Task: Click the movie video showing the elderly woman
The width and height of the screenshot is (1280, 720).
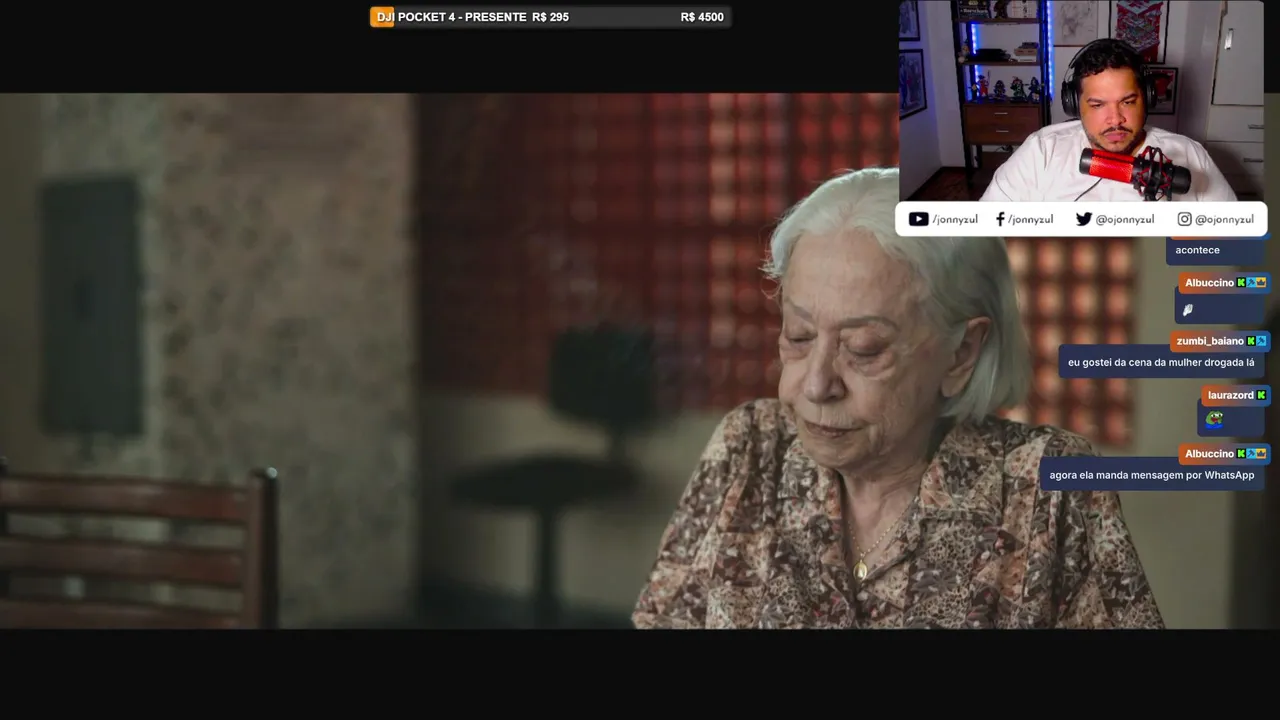Action: point(640,361)
